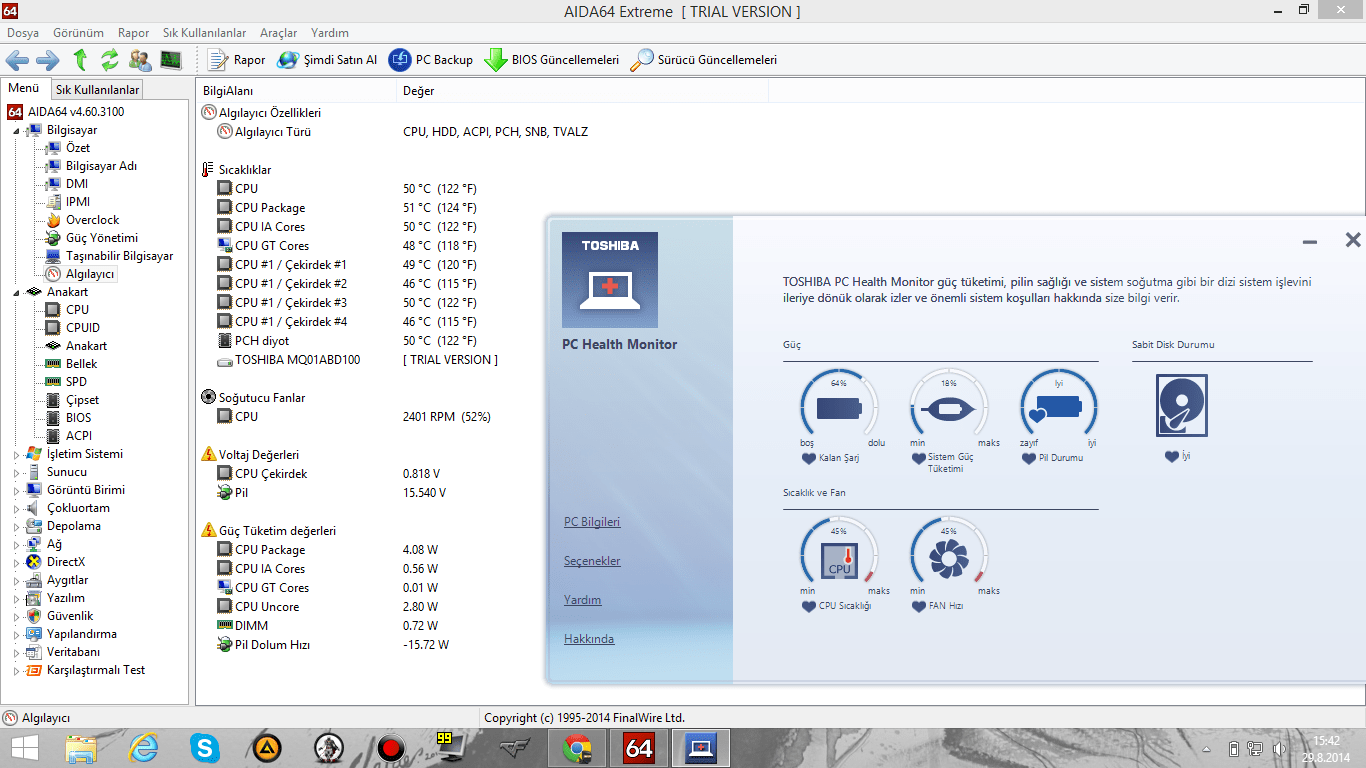Collapse the Bilgisayar tree node
This screenshot has width=1366, height=768.
16,130
